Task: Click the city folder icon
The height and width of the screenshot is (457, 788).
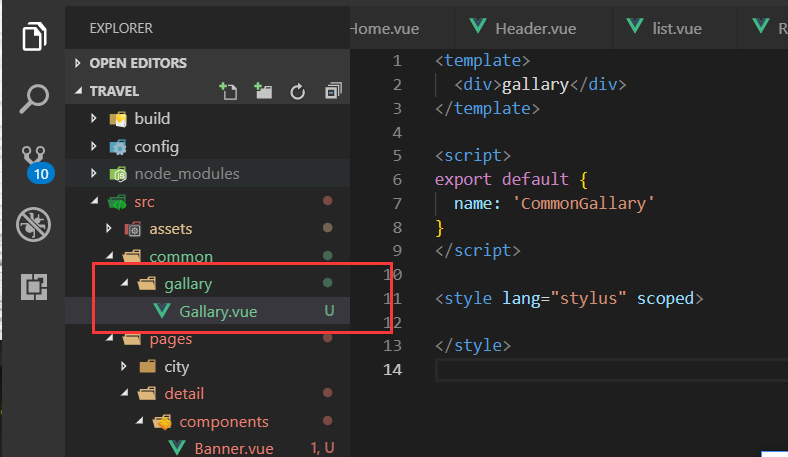Action: [x=147, y=366]
